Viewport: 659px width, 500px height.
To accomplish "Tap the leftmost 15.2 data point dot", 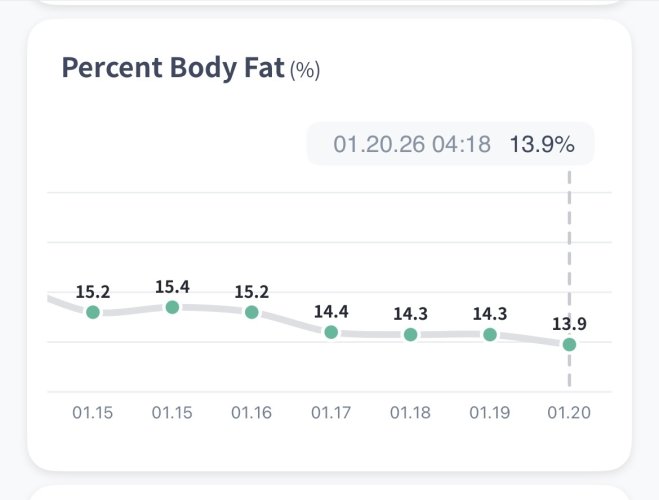I will (93, 312).
